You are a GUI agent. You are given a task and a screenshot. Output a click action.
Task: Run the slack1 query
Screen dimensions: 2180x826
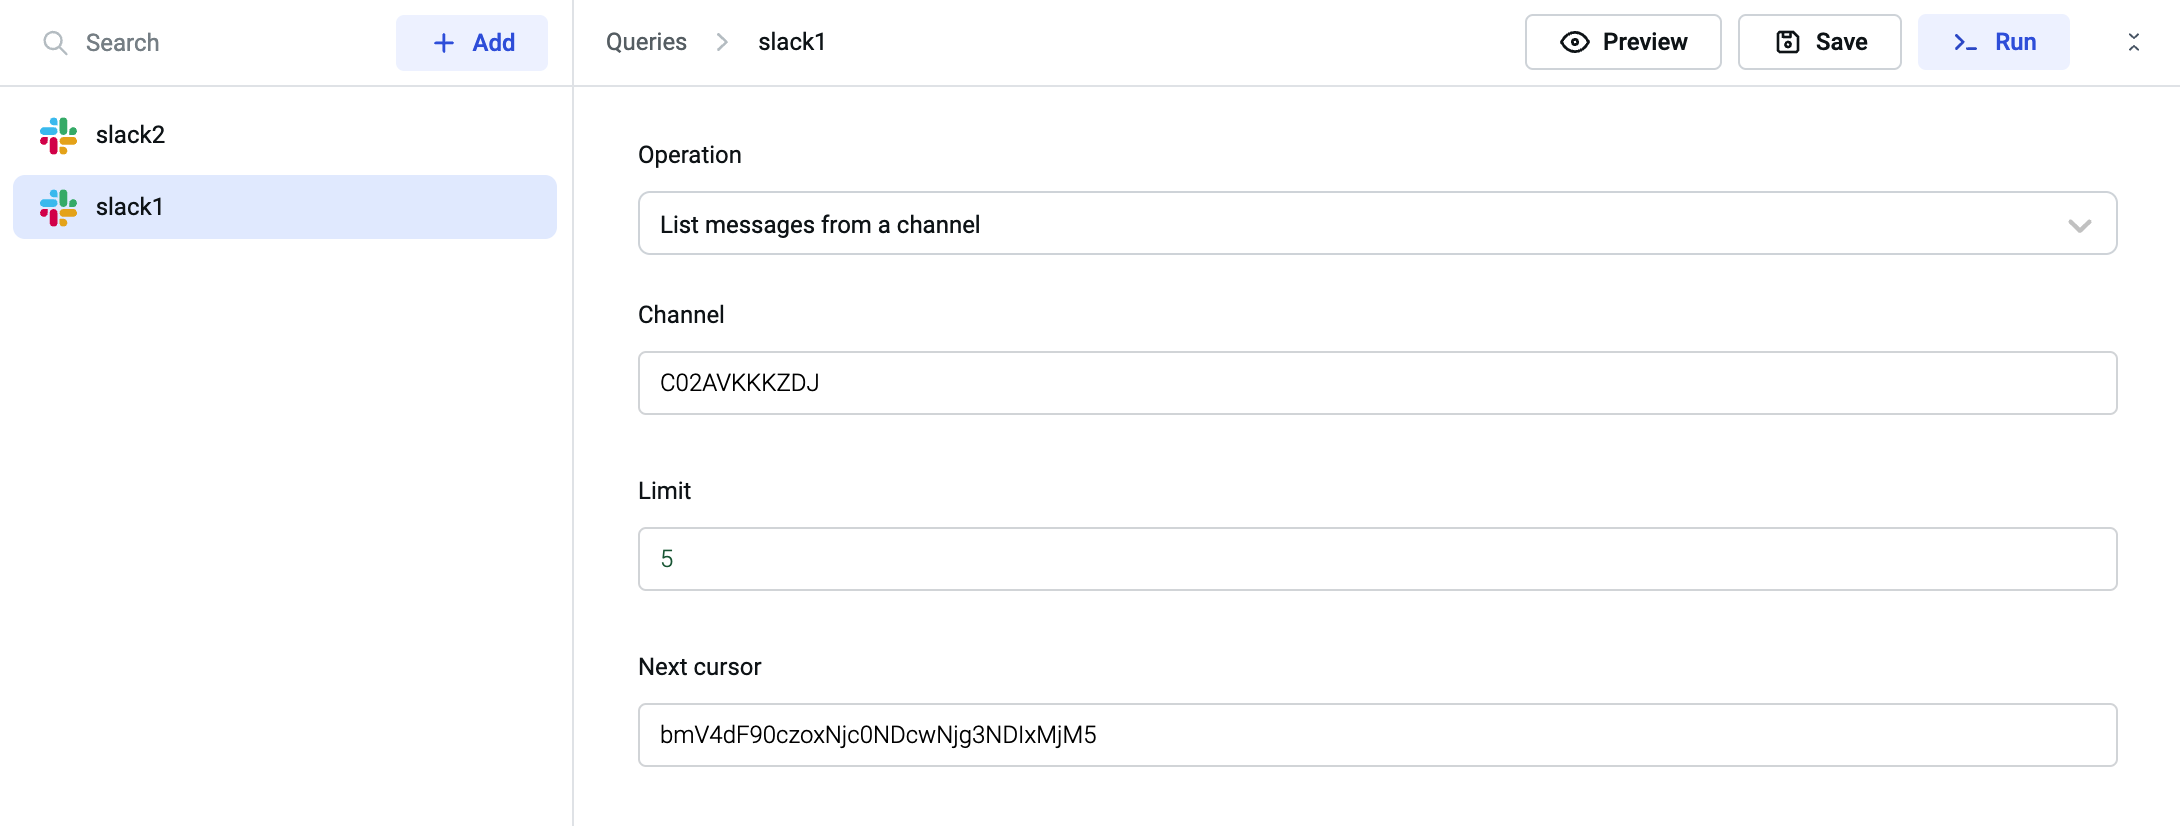(x=1993, y=42)
